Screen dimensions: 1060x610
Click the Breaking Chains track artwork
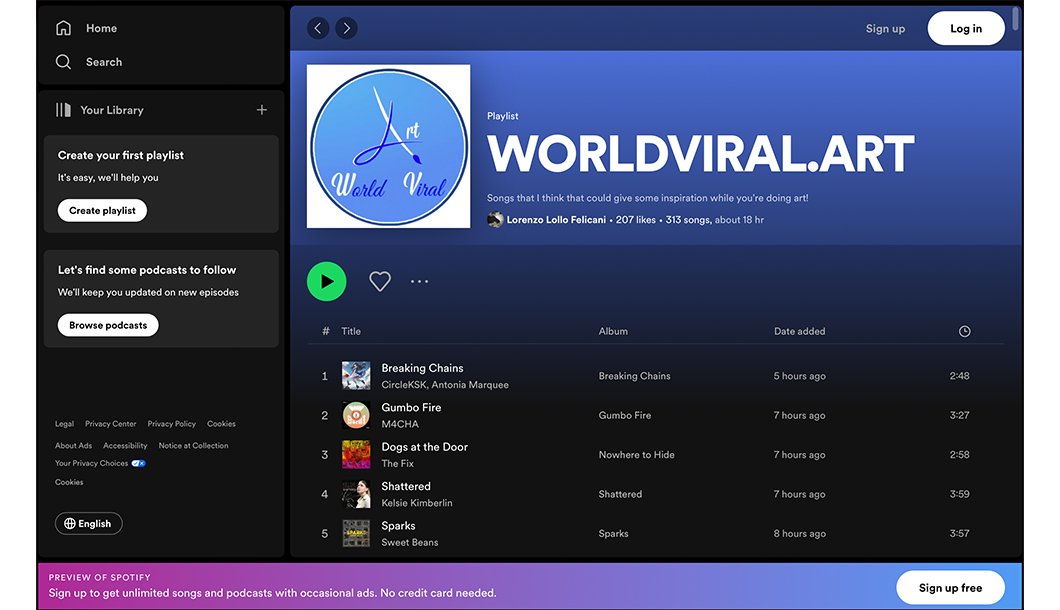(356, 376)
